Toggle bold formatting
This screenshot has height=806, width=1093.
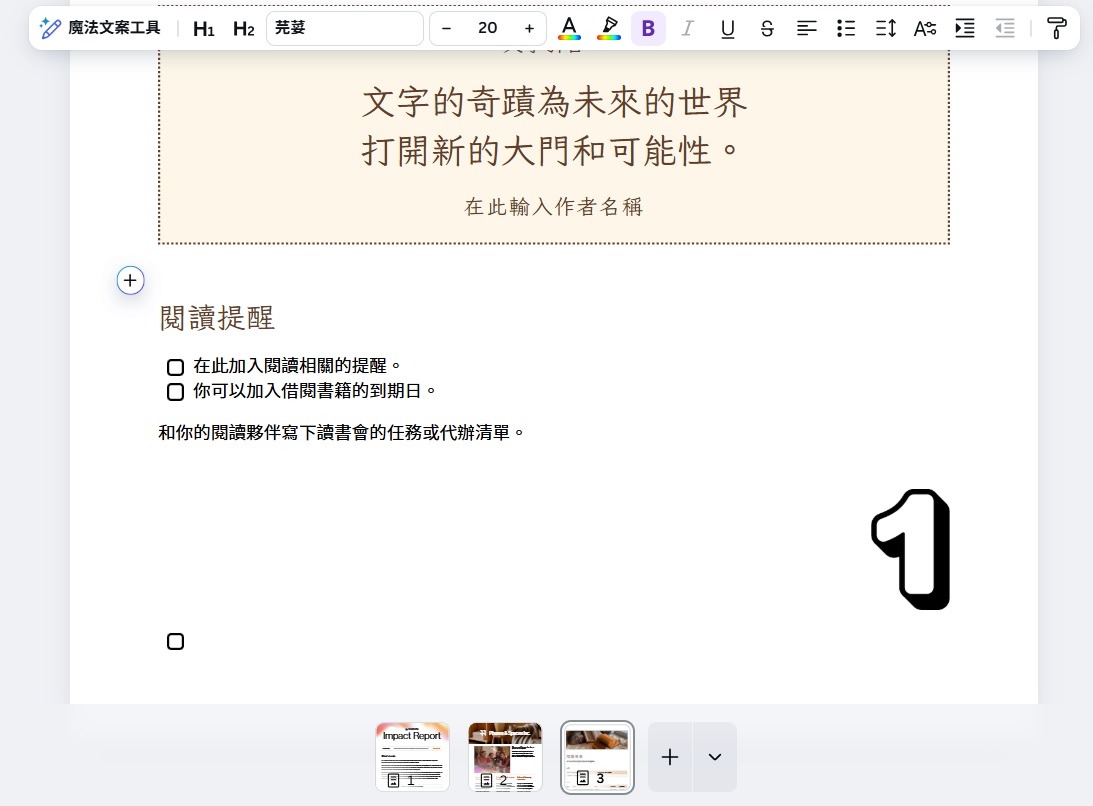click(x=648, y=29)
